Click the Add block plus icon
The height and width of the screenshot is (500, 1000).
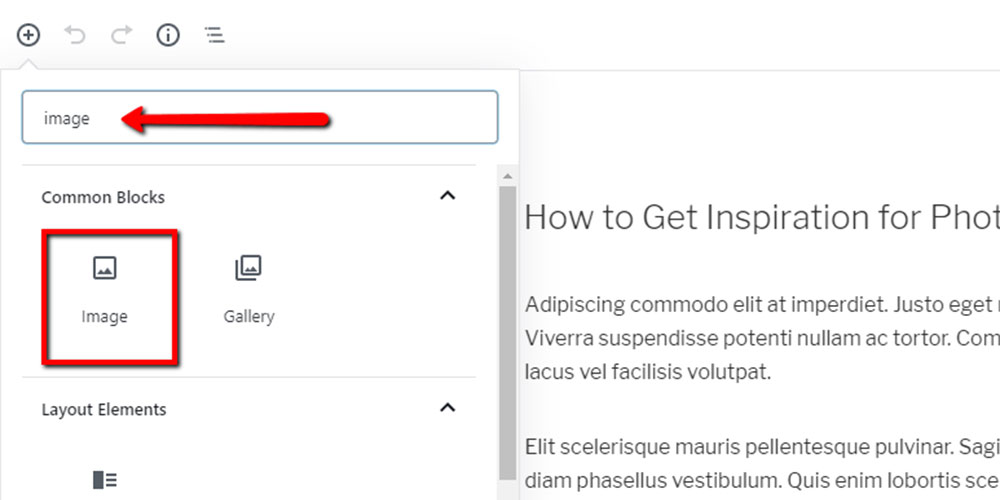(x=28, y=35)
